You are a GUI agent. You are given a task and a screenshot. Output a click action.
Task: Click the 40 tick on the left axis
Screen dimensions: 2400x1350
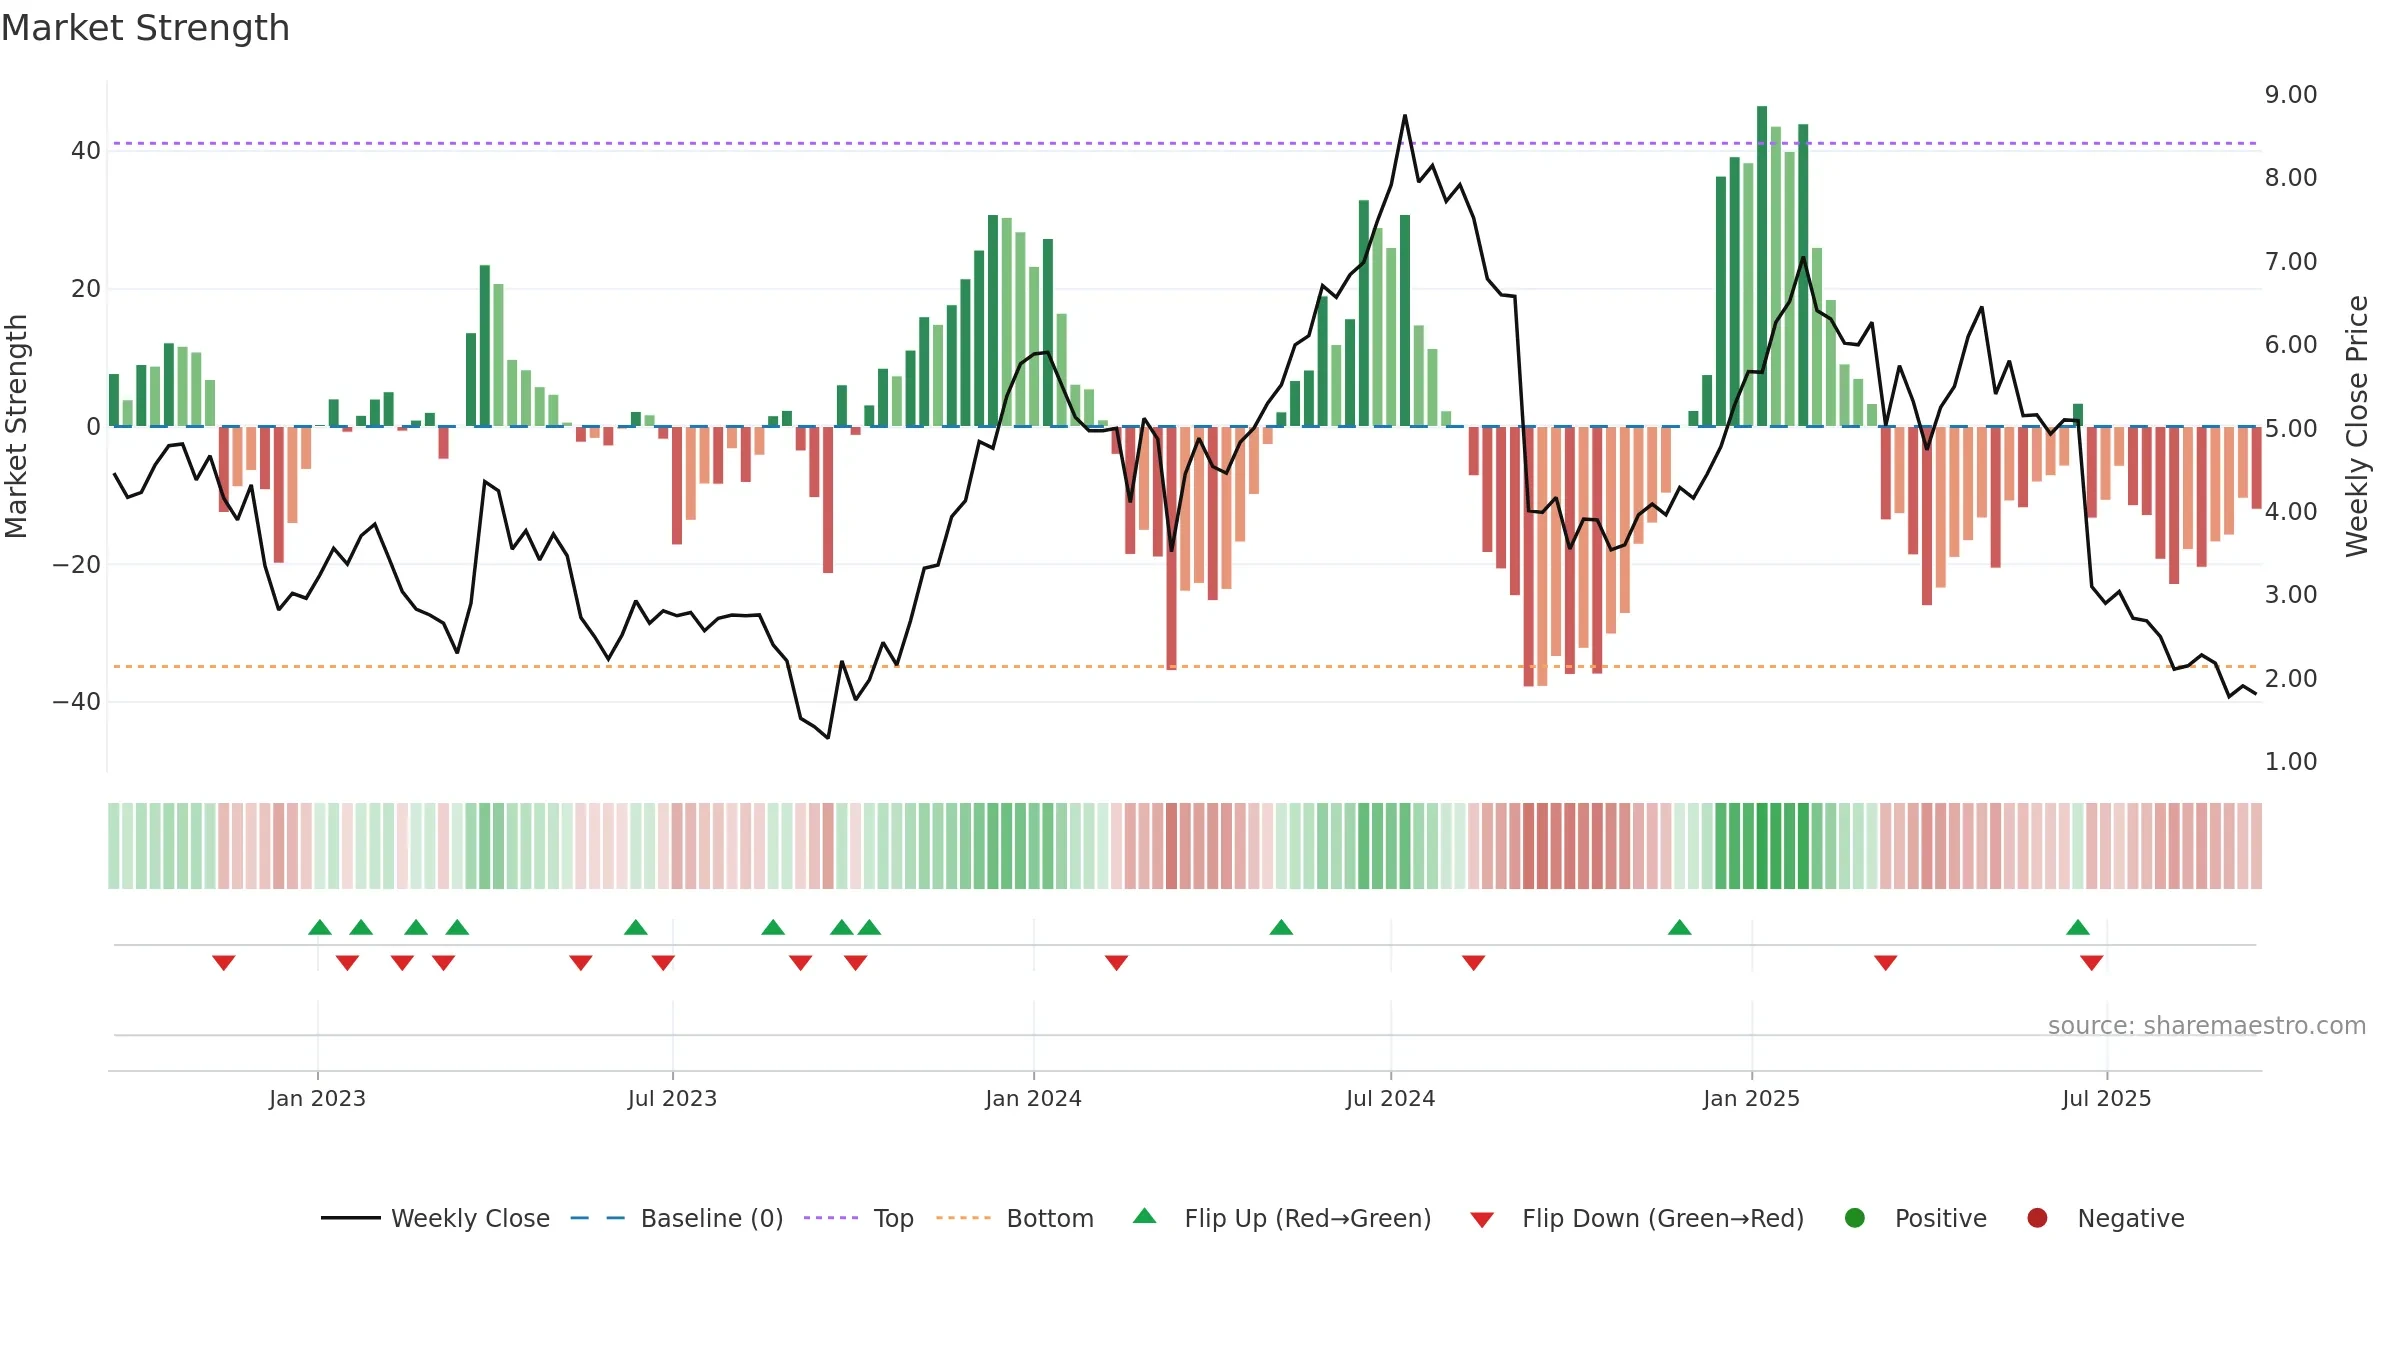point(85,151)
